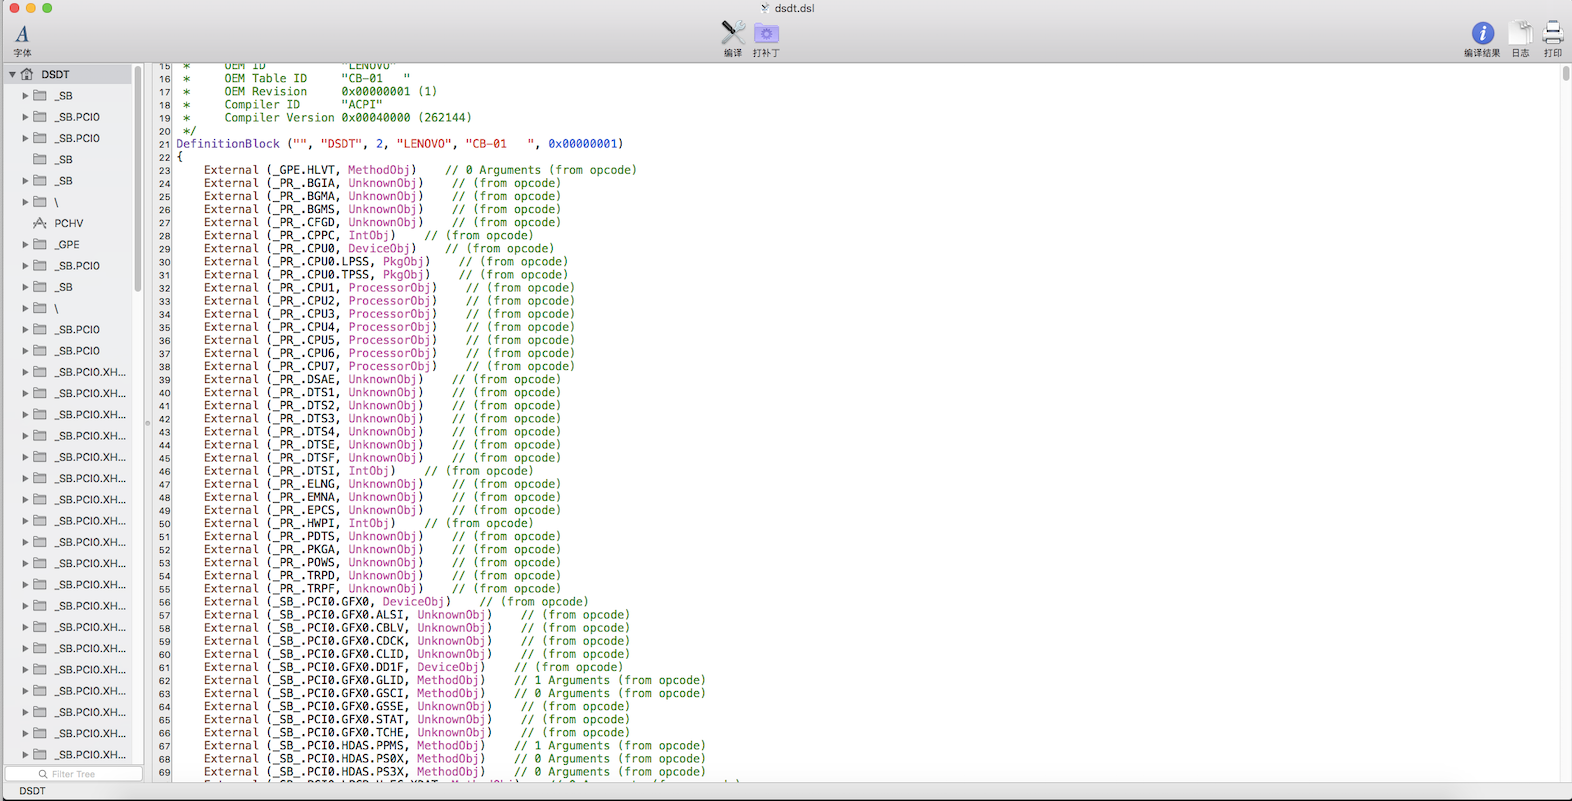This screenshot has height=801, width=1572.
Task: Open the Log (日志) icon
Action: (x=1520, y=33)
